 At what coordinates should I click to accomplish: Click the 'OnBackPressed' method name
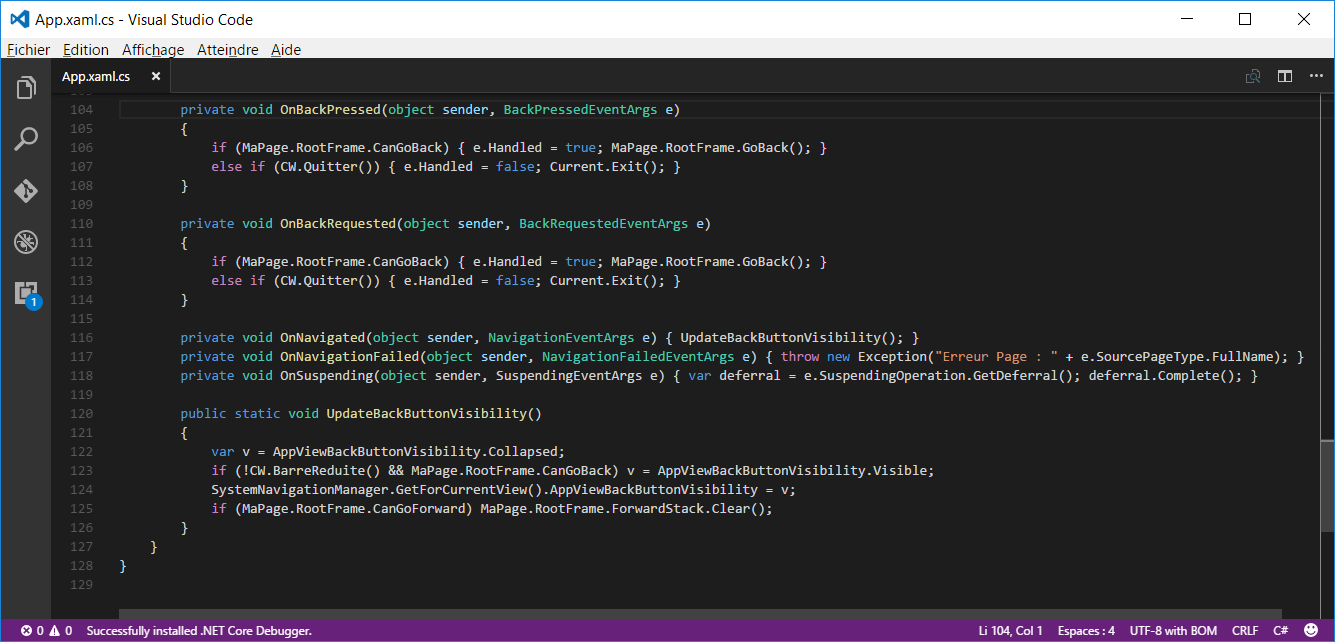[x=330, y=109]
